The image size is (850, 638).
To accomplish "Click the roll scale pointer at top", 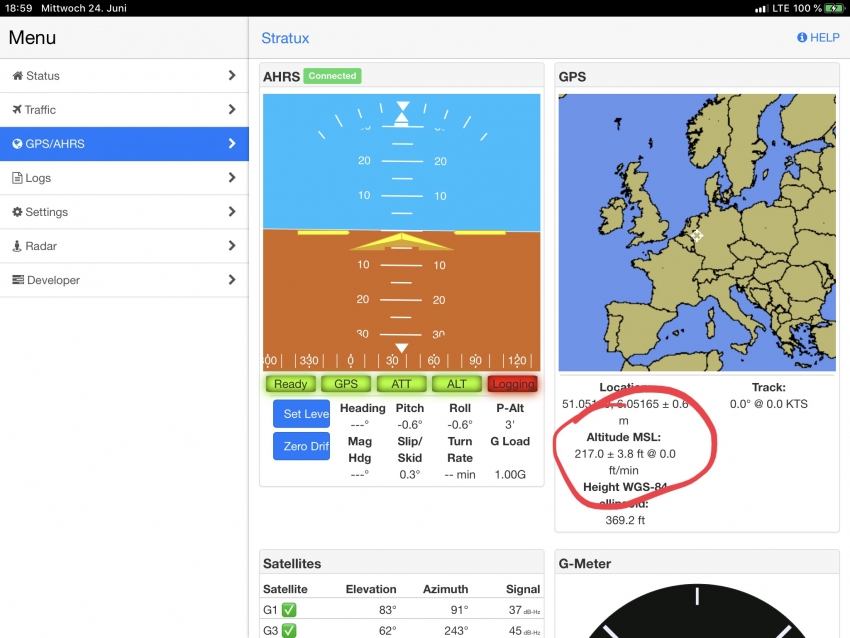I will [x=402, y=112].
